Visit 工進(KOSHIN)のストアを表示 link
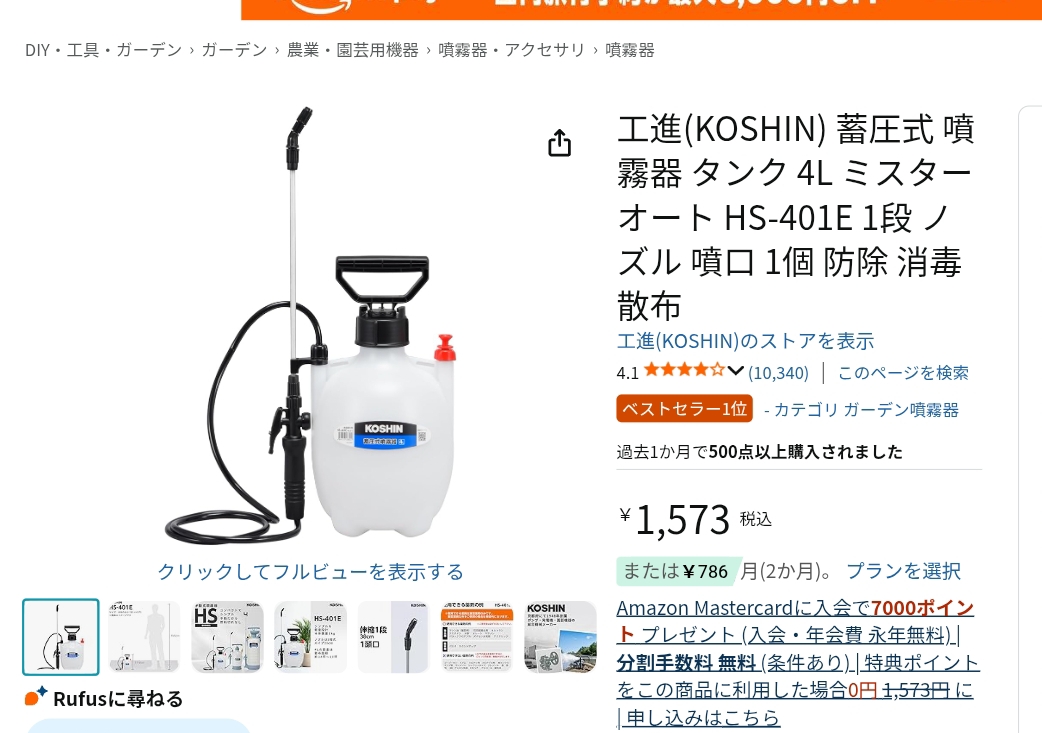 (746, 341)
